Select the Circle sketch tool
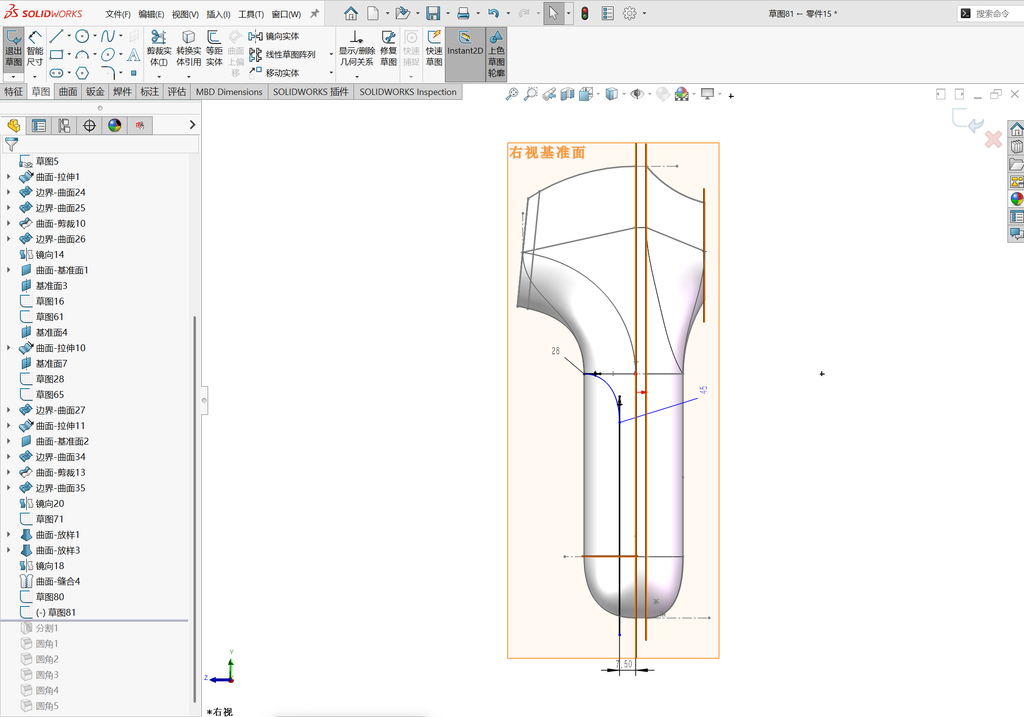The height and width of the screenshot is (717, 1024). click(82, 36)
